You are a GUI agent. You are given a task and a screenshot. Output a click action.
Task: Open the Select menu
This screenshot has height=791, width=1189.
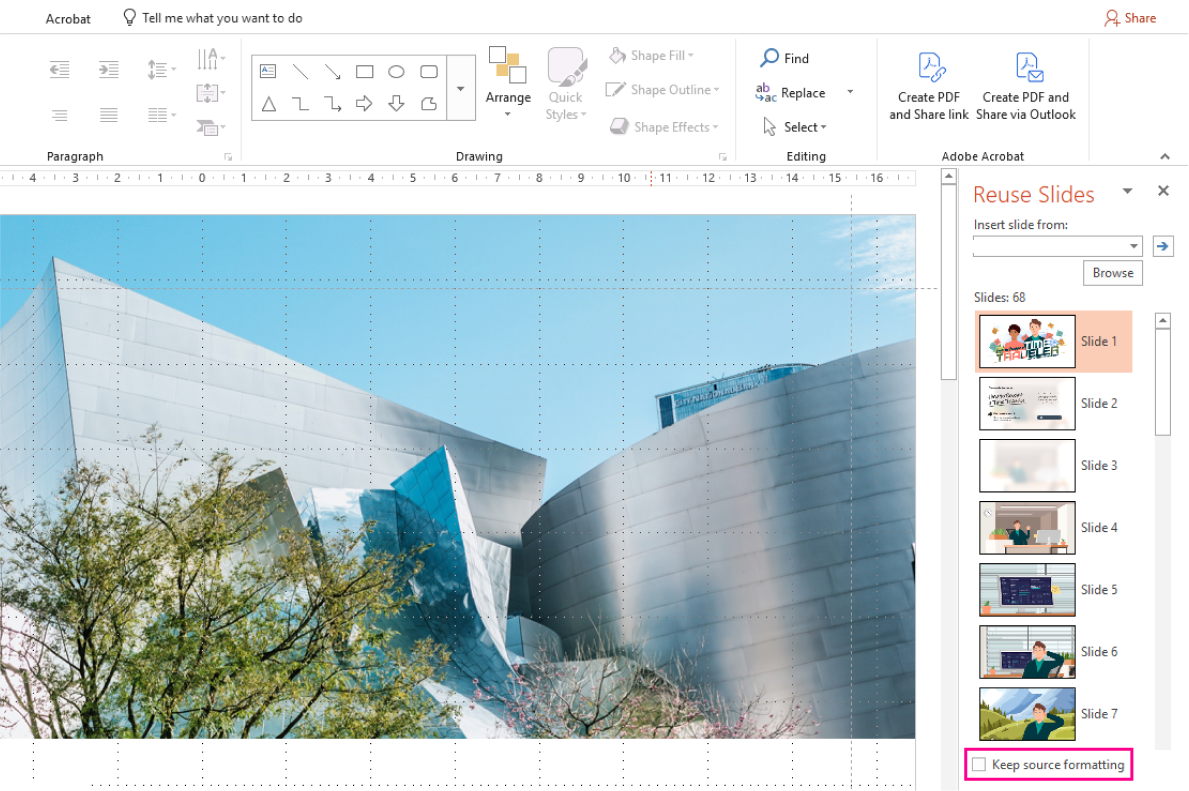[795, 127]
